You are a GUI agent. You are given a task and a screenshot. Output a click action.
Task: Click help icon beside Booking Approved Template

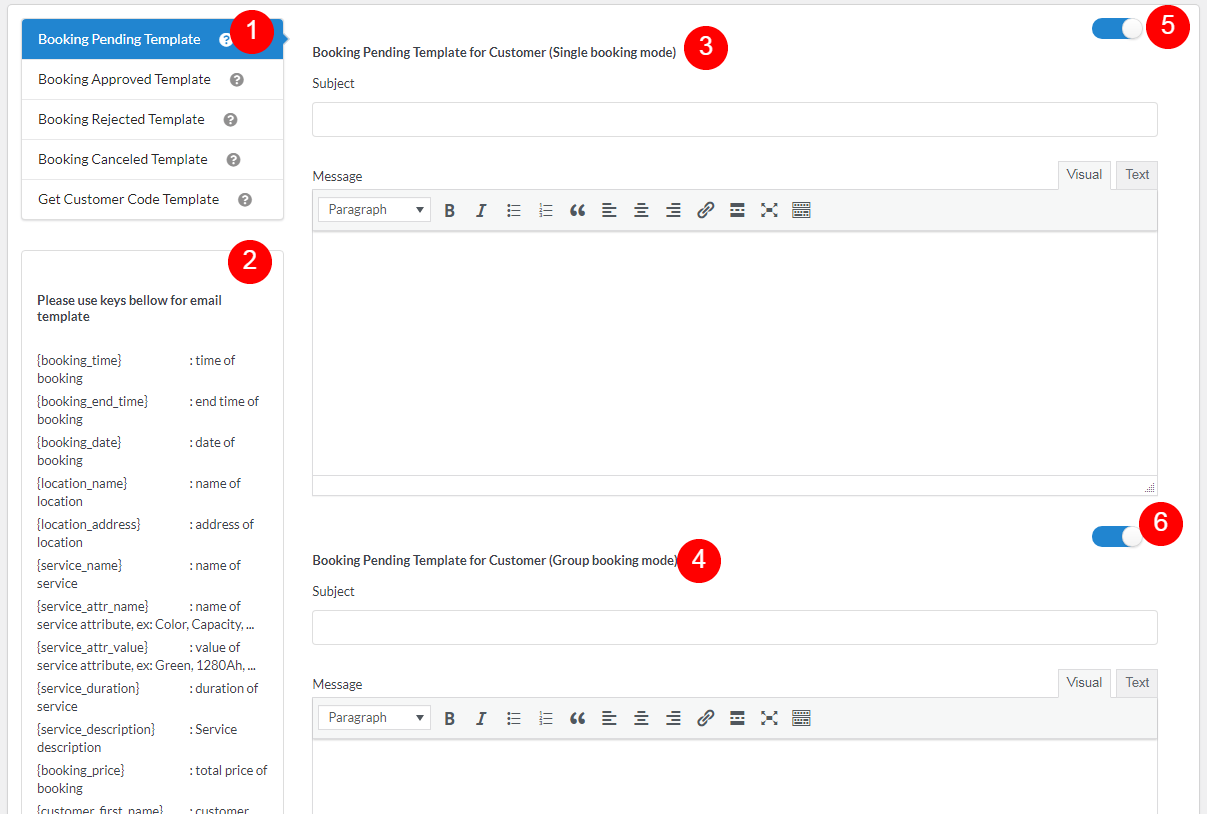point(237,80)
